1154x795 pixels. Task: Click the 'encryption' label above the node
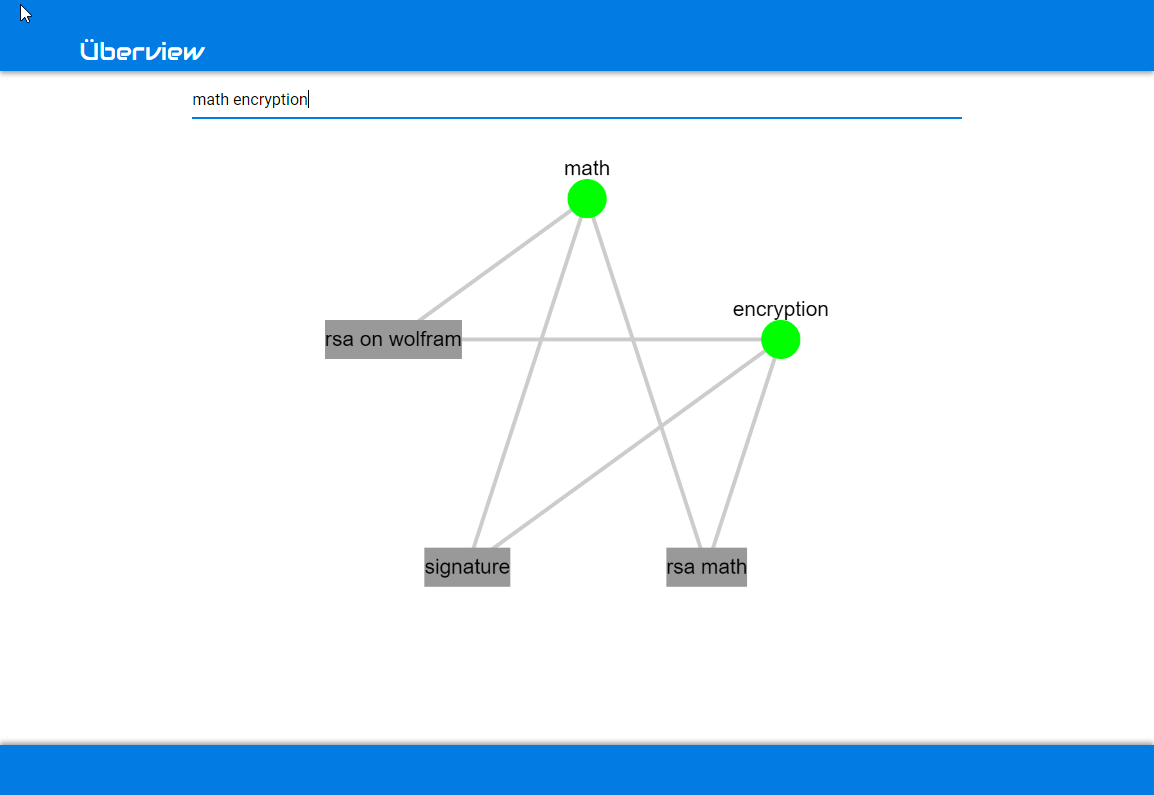tap(780, 309)
